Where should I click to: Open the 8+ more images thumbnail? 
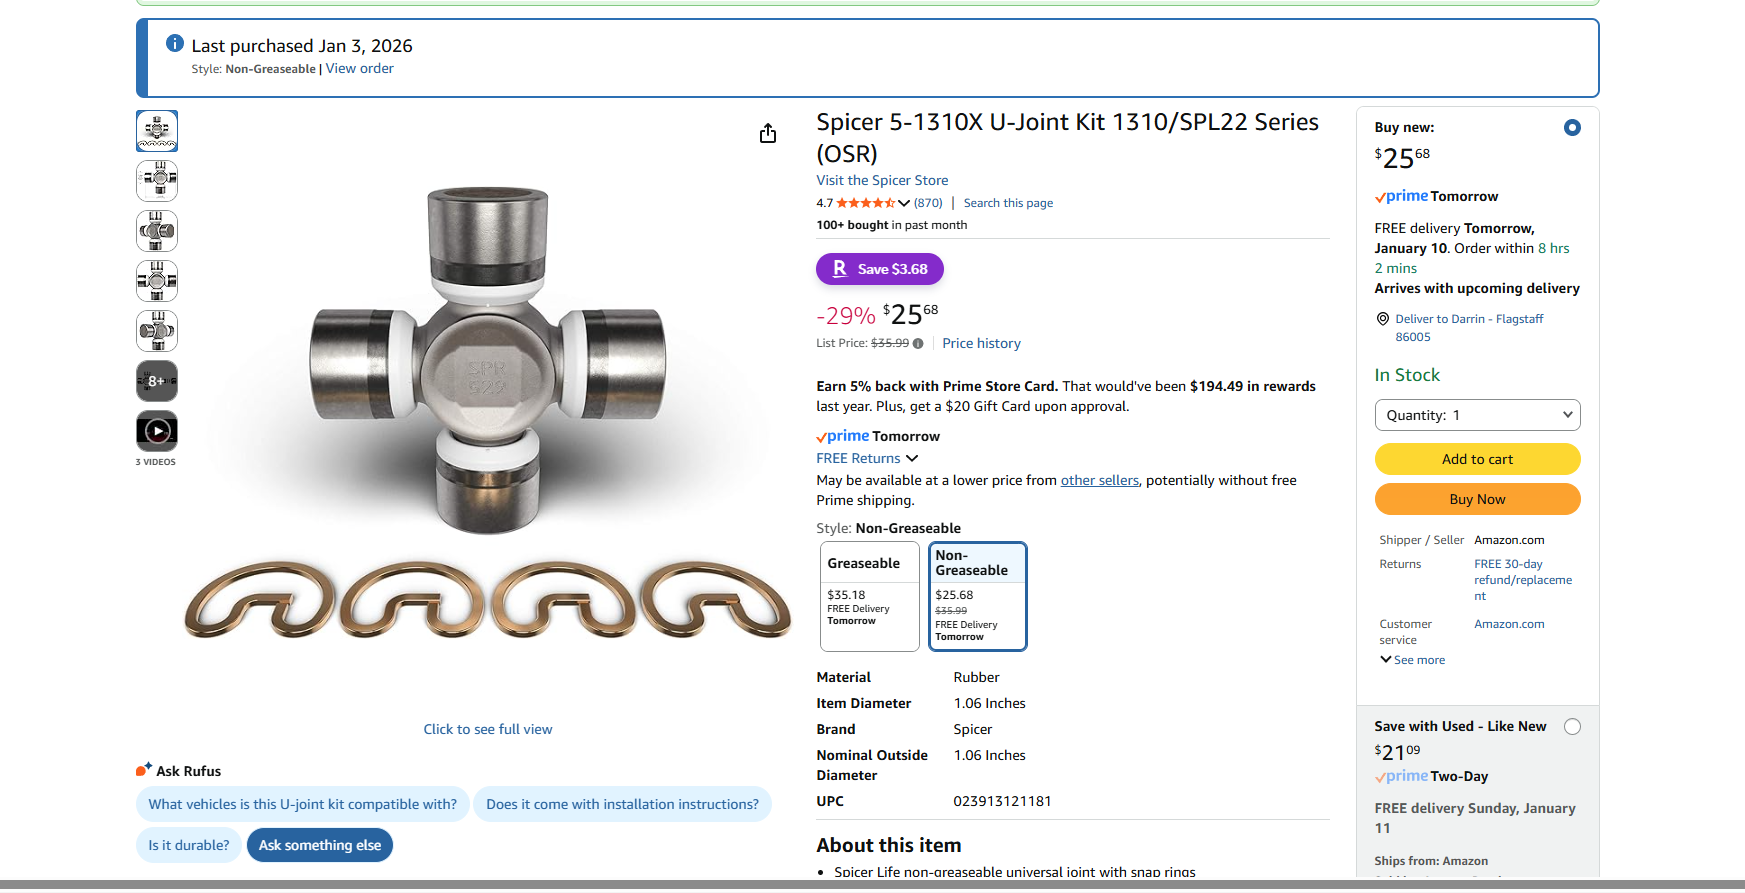point(157,381)
